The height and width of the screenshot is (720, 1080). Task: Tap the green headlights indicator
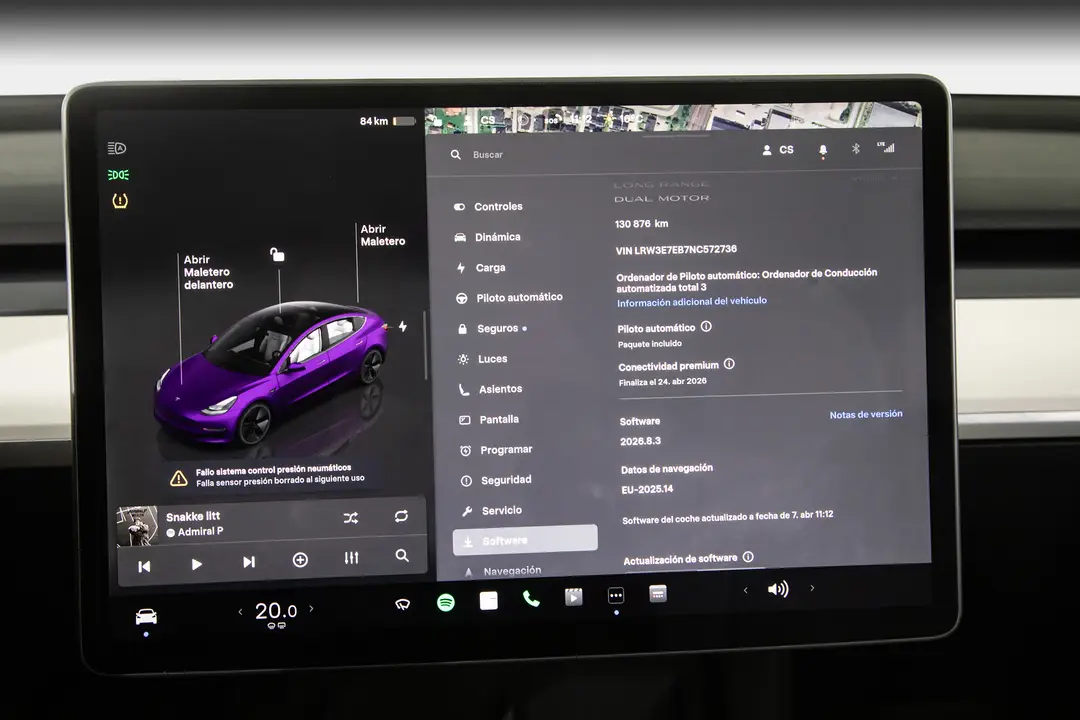[x=118, y=175]
